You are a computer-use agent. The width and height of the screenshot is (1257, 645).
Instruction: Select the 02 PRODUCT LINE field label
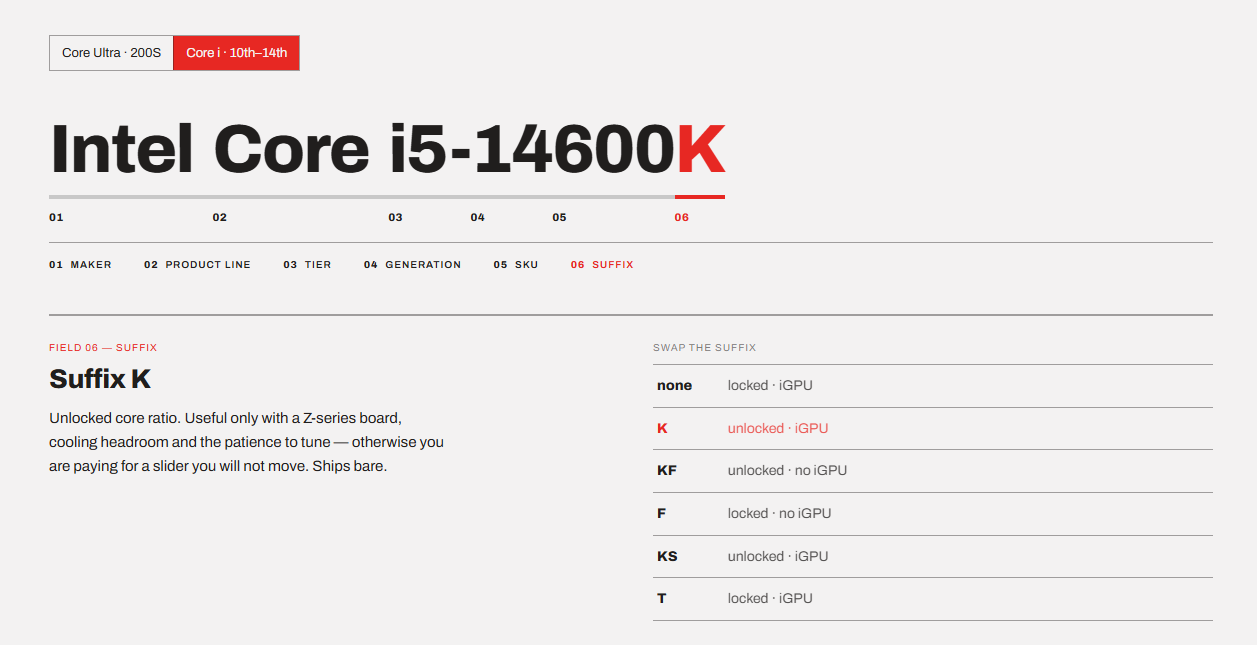click(197, 265)
